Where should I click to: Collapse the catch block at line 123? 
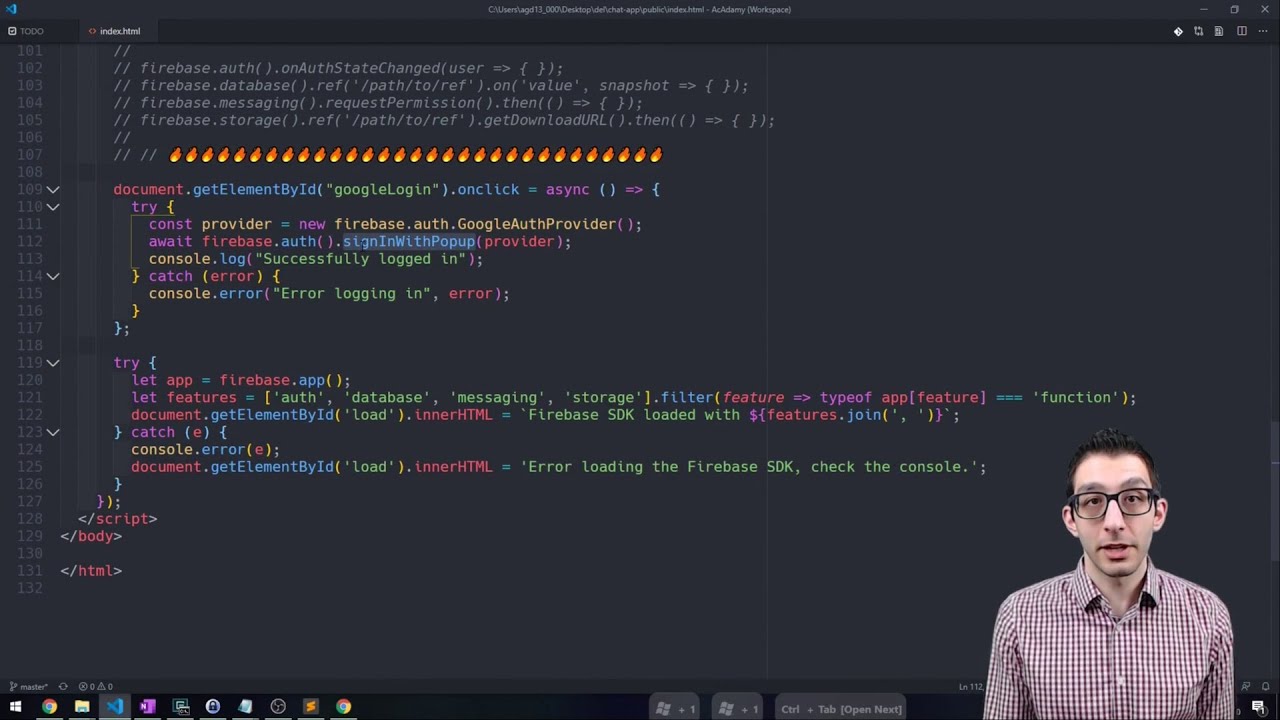coord(53,432)
